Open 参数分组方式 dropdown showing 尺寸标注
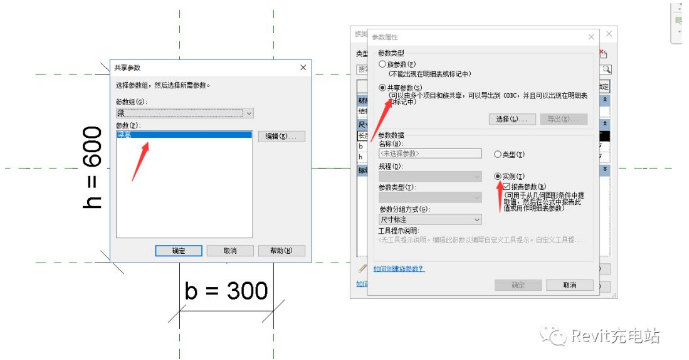689x360 pixels. tap(430, 219)
